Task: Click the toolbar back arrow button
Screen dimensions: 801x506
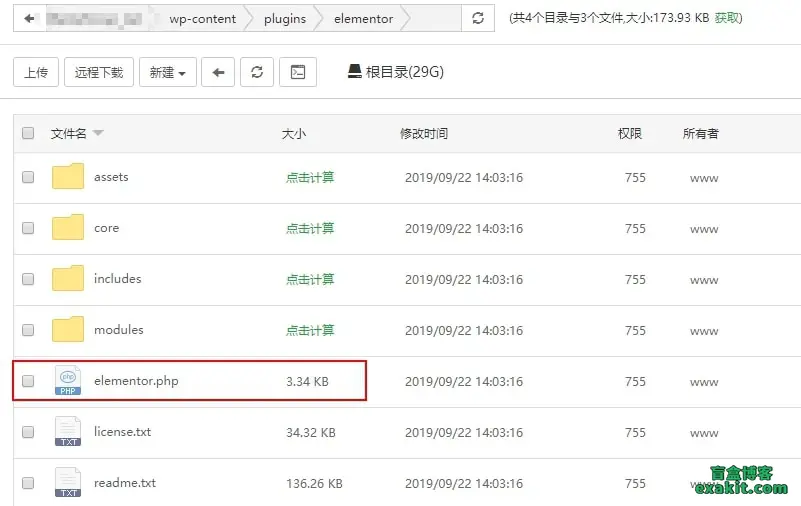Action: (x=218, y=72)
